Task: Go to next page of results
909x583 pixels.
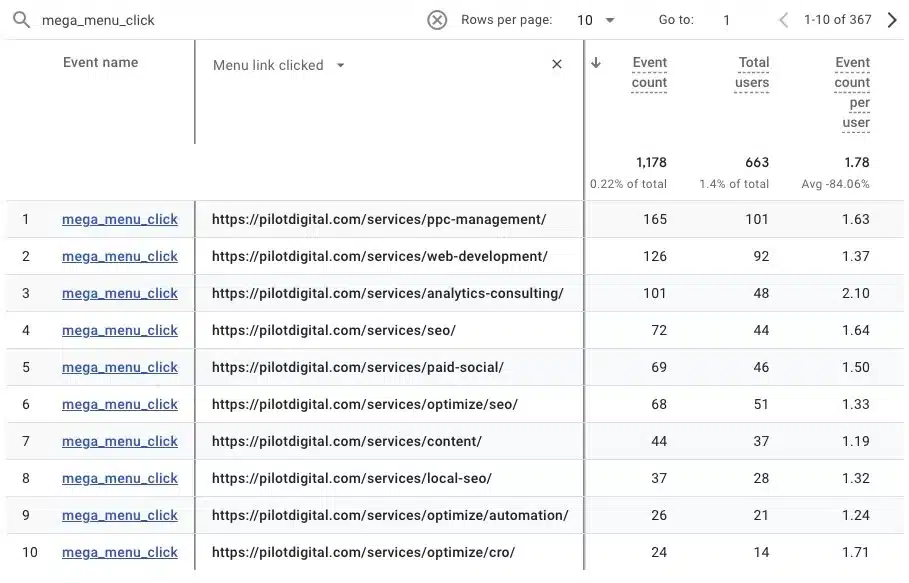Action: (891, 20)
